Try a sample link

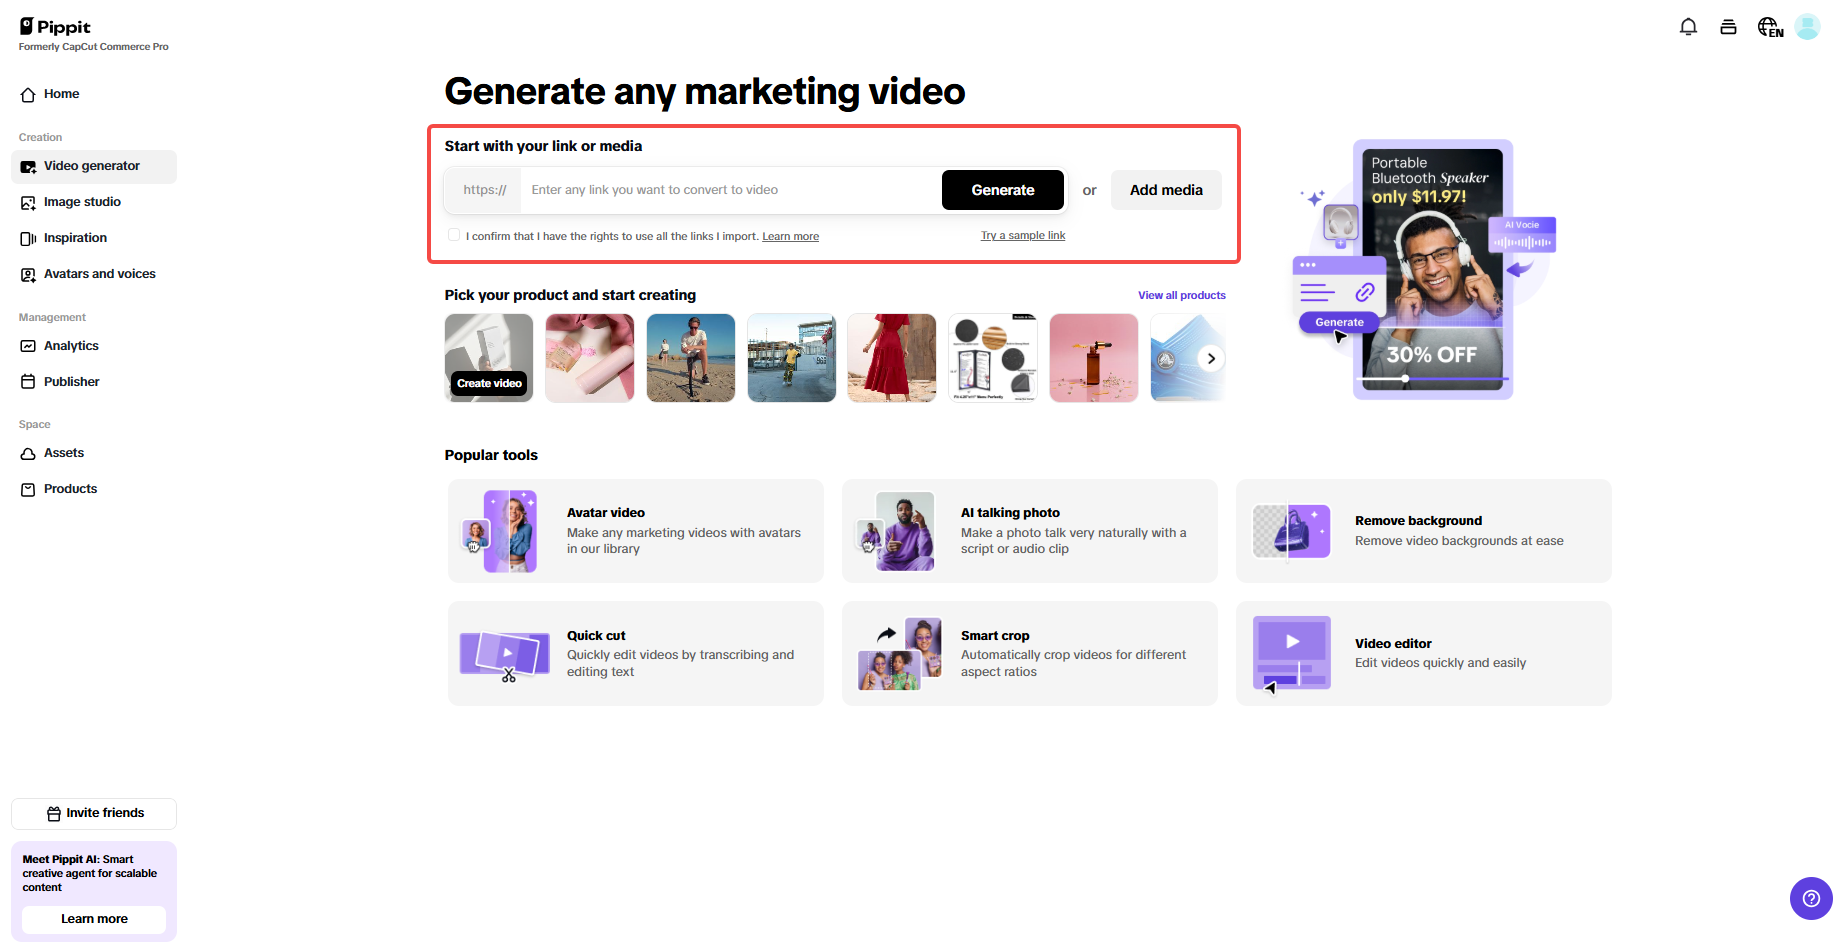tap(1022, 235)
